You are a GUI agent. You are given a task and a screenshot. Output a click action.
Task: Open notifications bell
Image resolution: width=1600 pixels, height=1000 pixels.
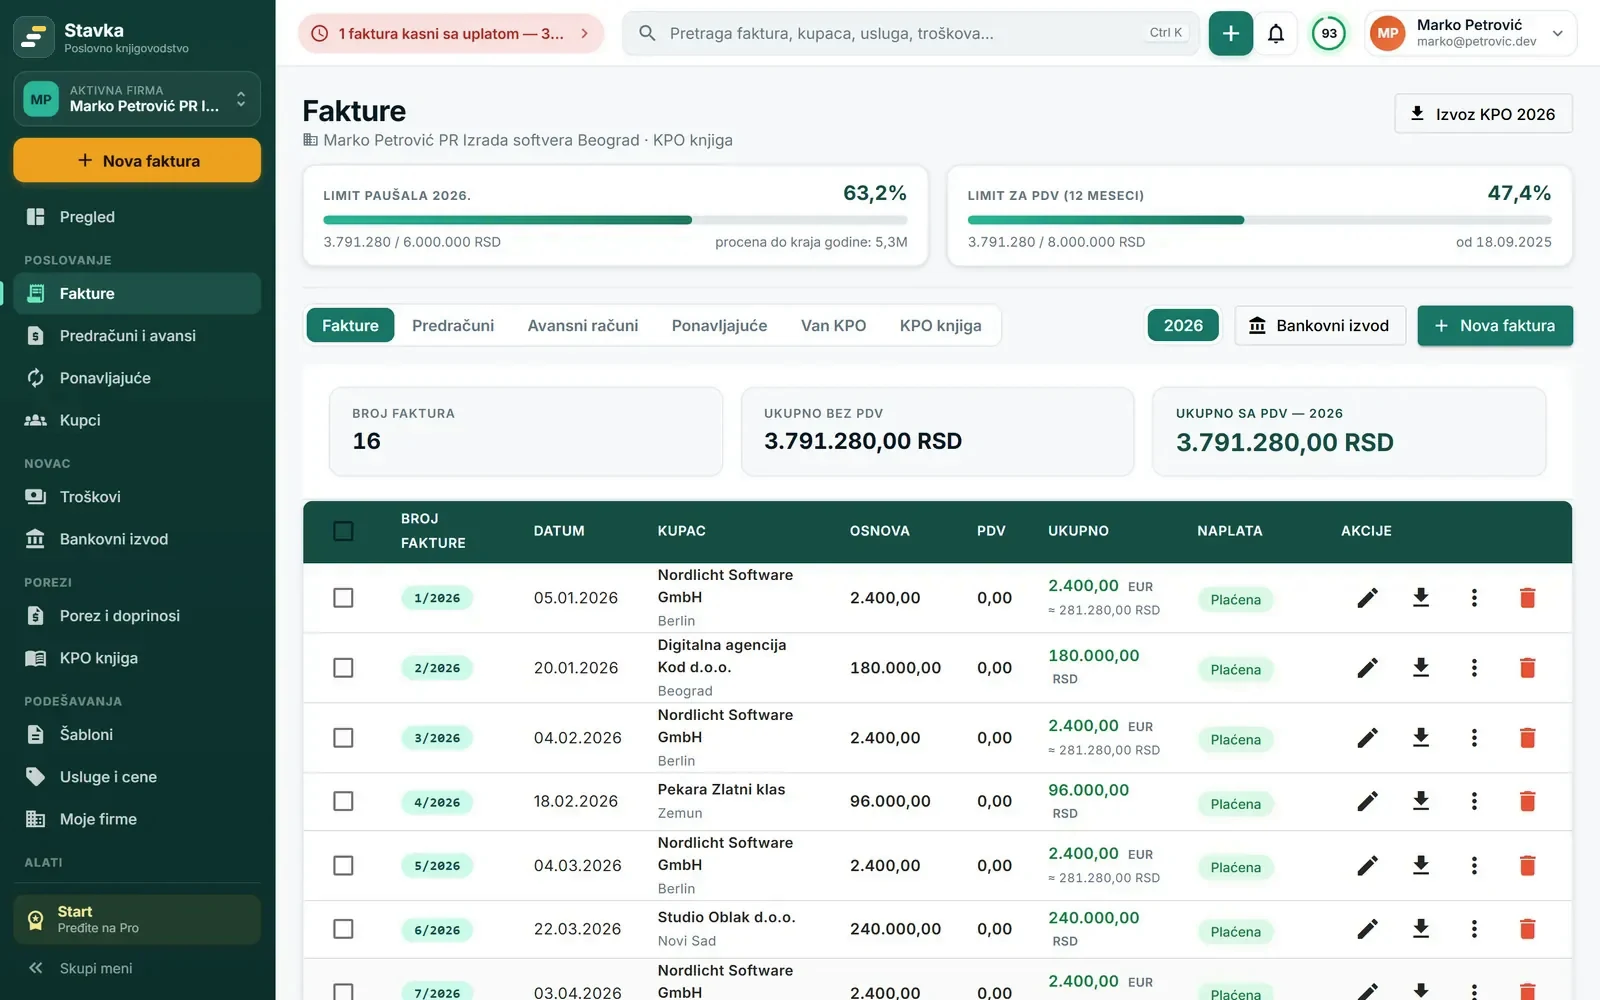tap(1276, 34)
